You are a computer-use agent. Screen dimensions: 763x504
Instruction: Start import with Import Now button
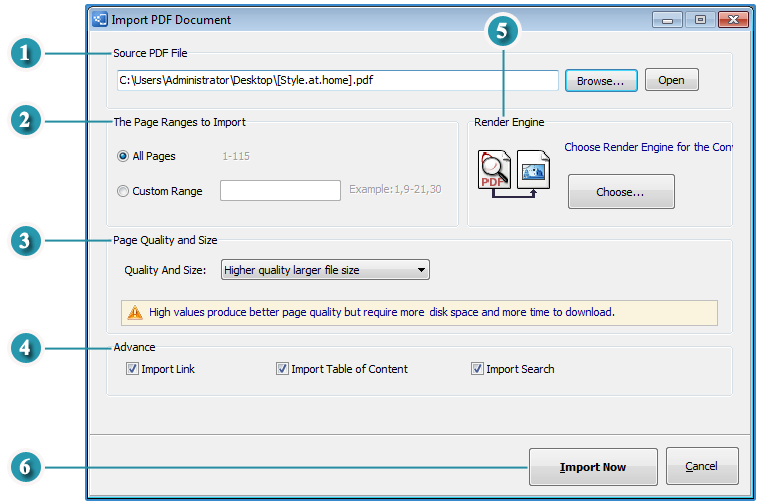(x=593, y=467)
